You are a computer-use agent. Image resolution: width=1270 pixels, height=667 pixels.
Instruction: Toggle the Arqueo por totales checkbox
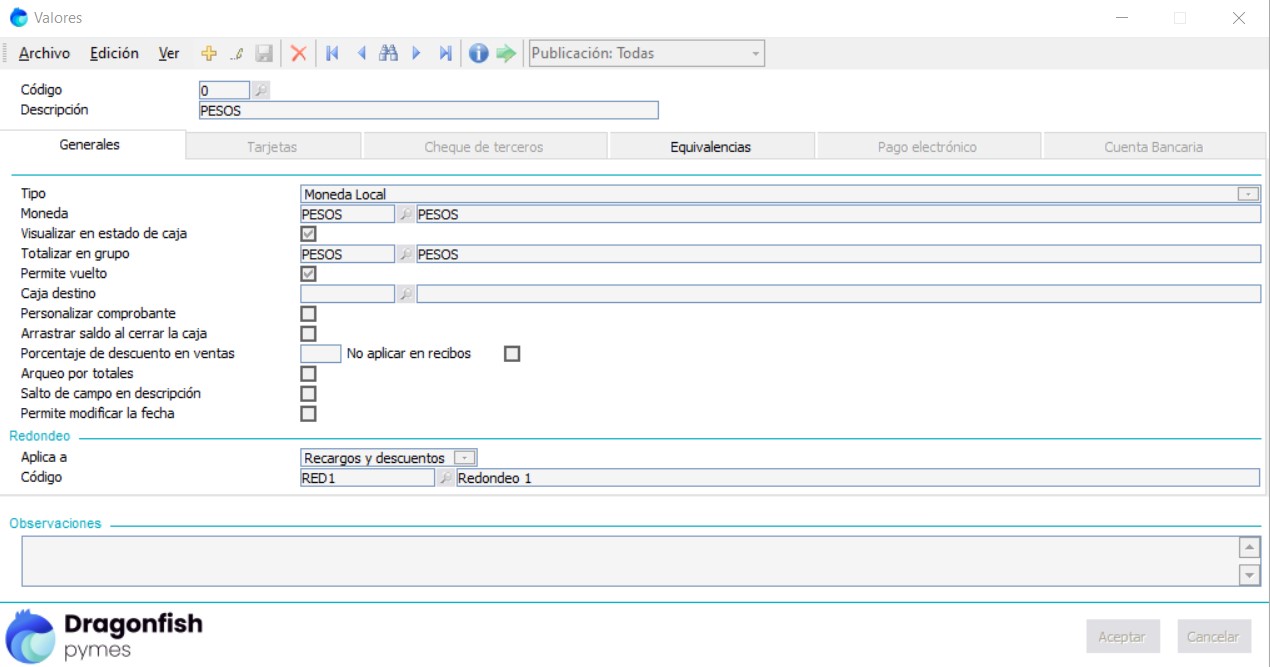point(309,374)
